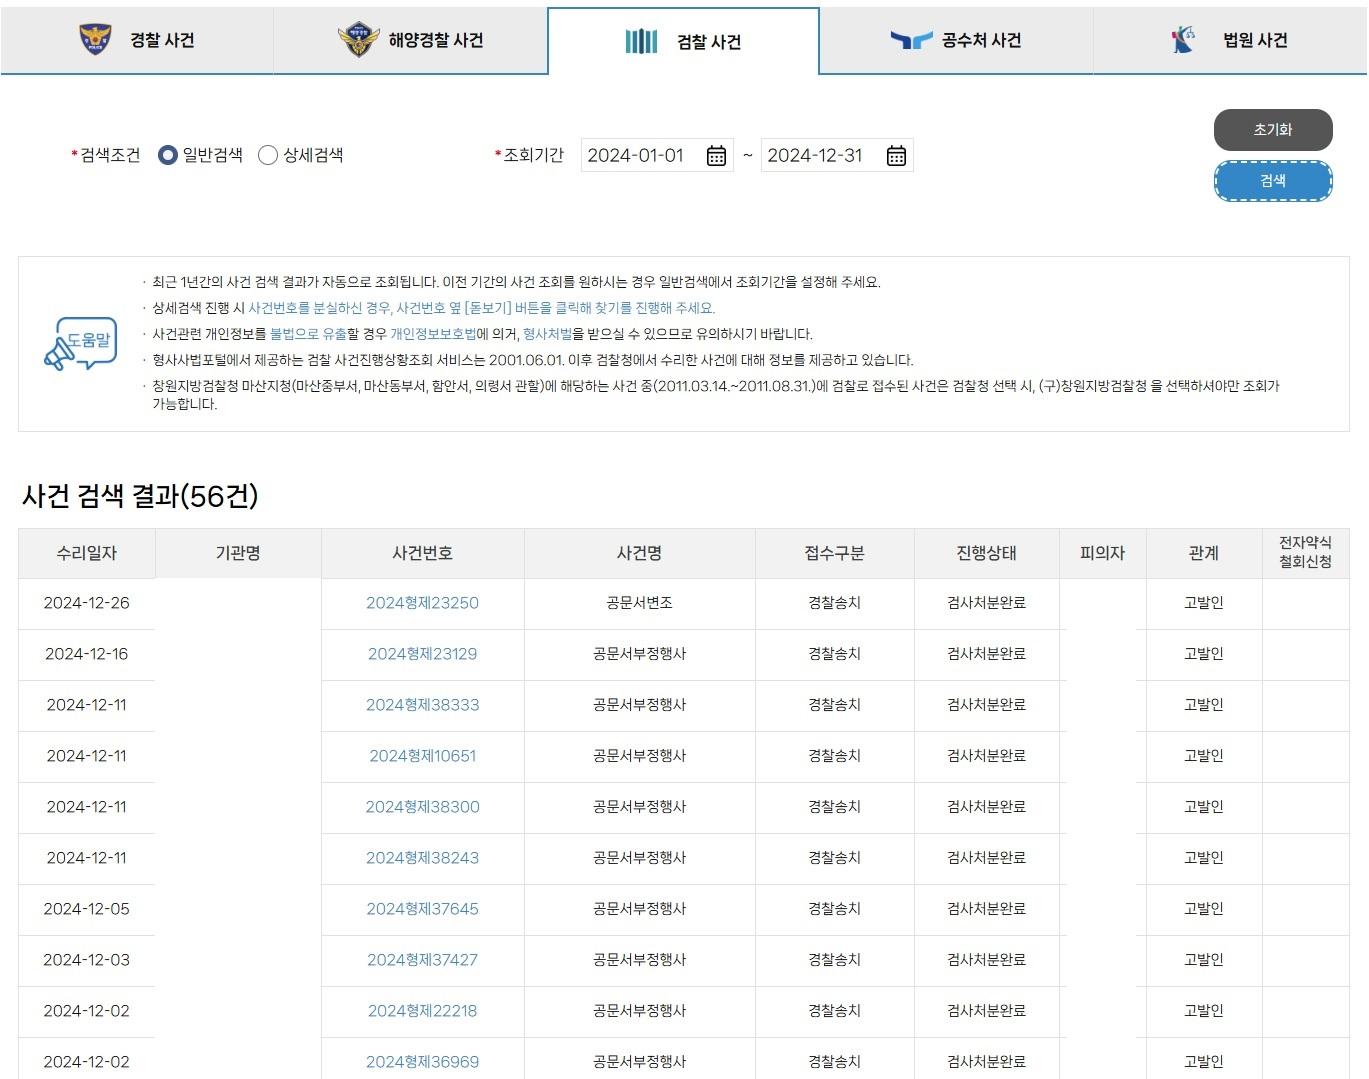Click the date cell 2024-12-26
This screenshot has height=1079, width=1369.
point(87,603)
